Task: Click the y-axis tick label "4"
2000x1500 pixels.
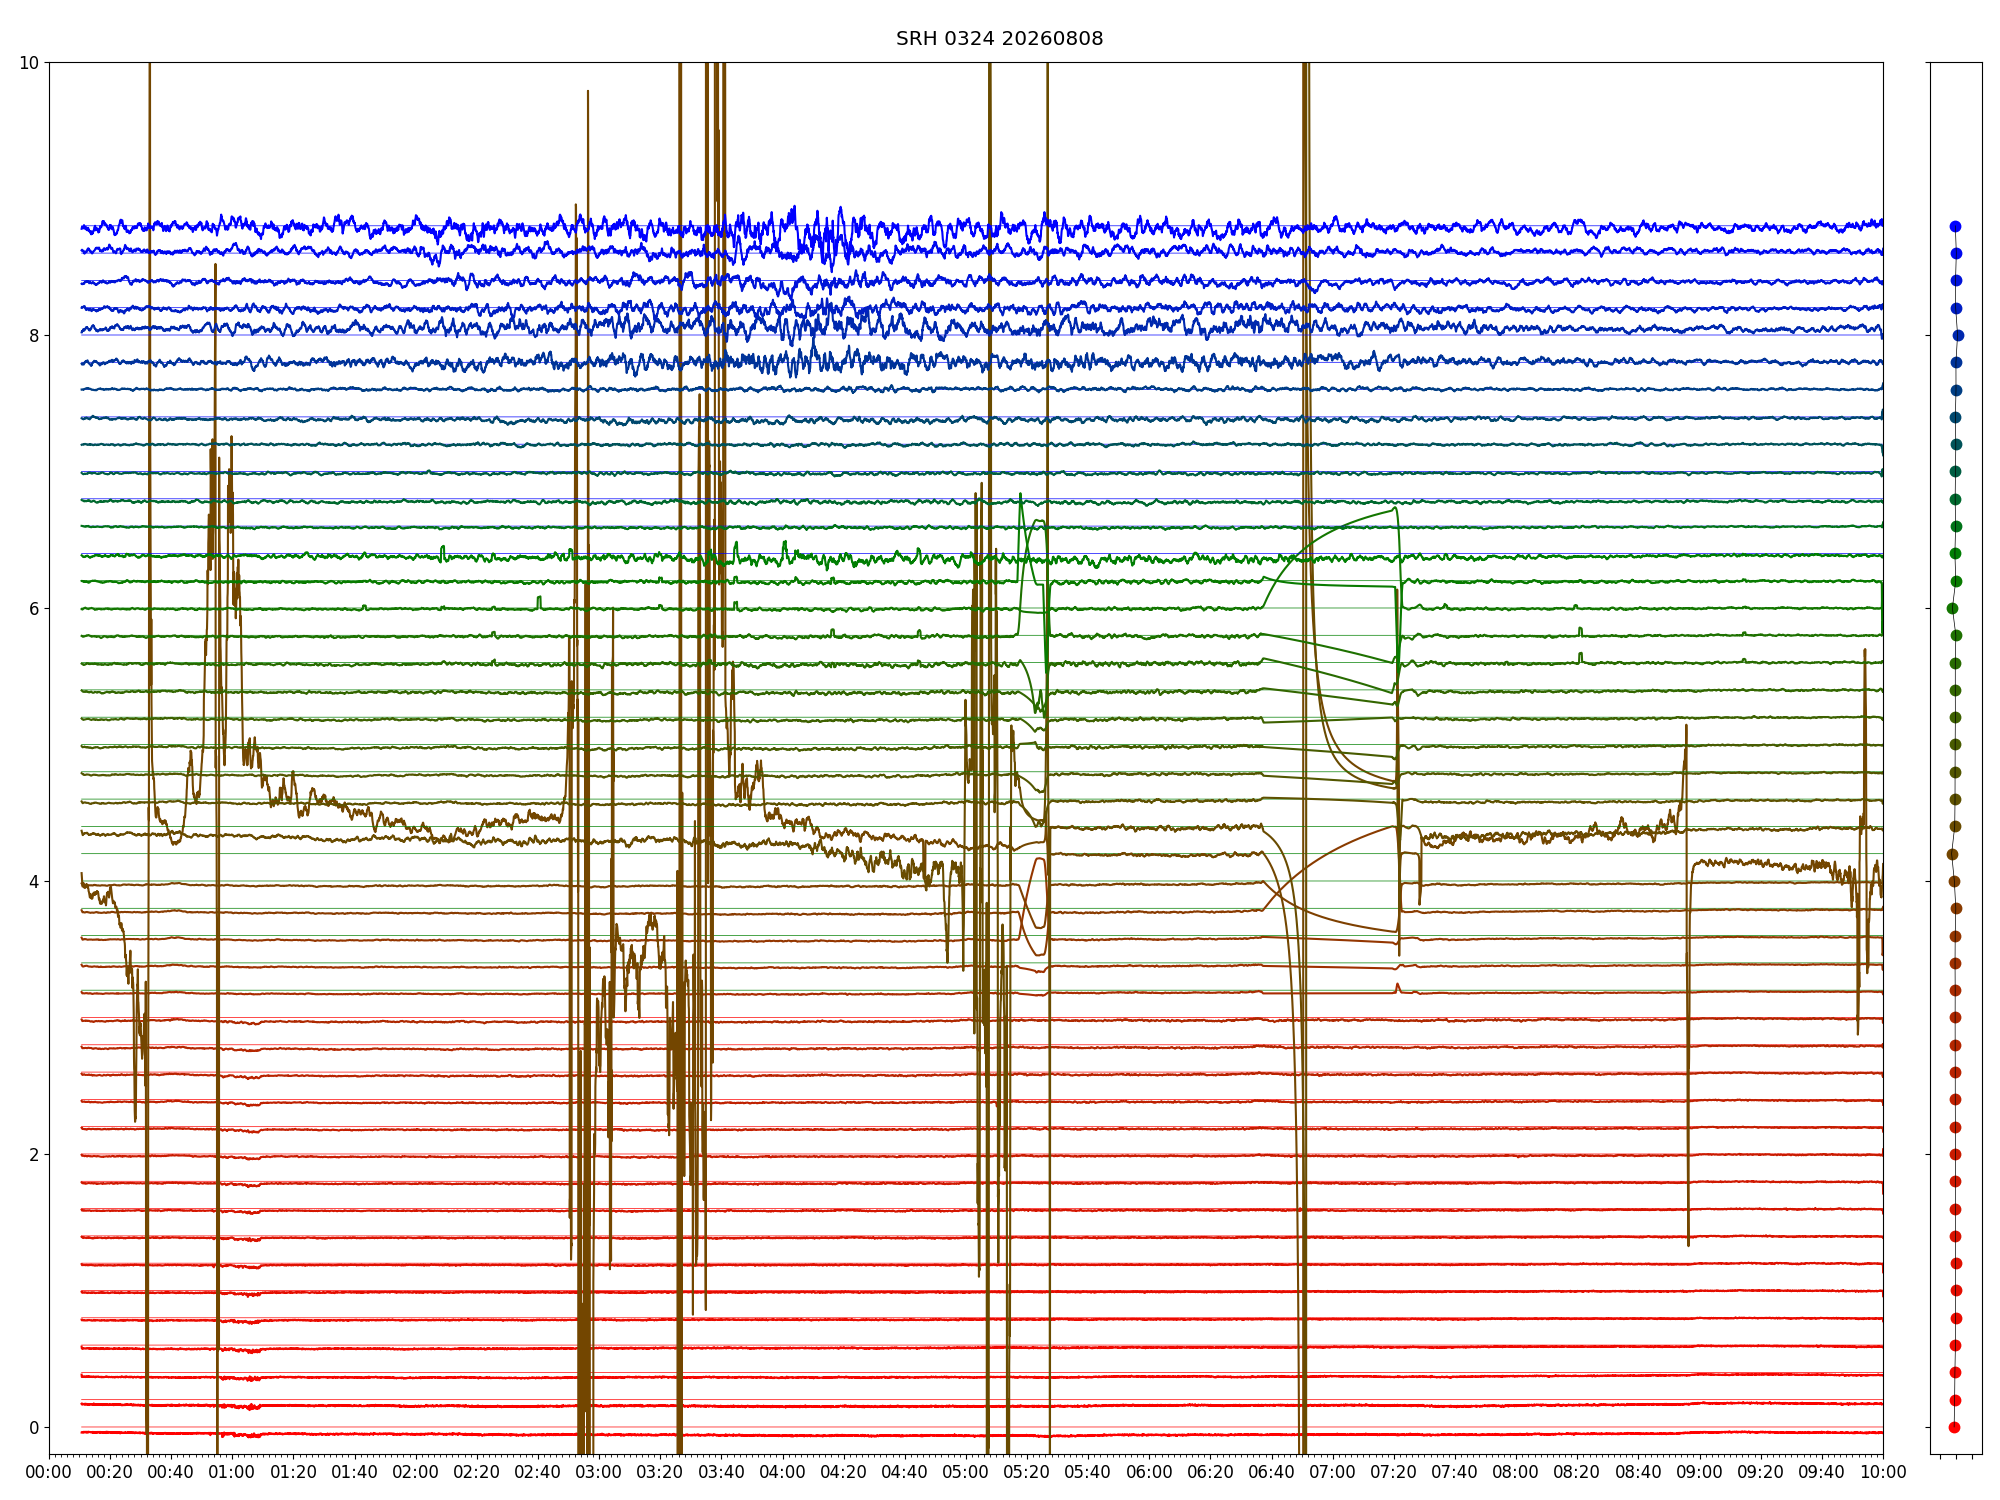Action: [x=35, y=882]
